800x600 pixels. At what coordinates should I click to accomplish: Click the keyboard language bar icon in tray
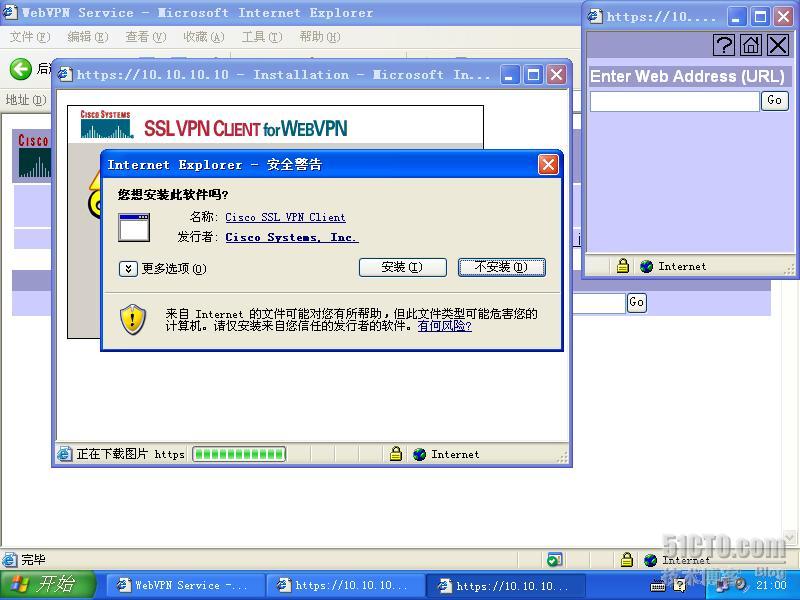point(658,586)
